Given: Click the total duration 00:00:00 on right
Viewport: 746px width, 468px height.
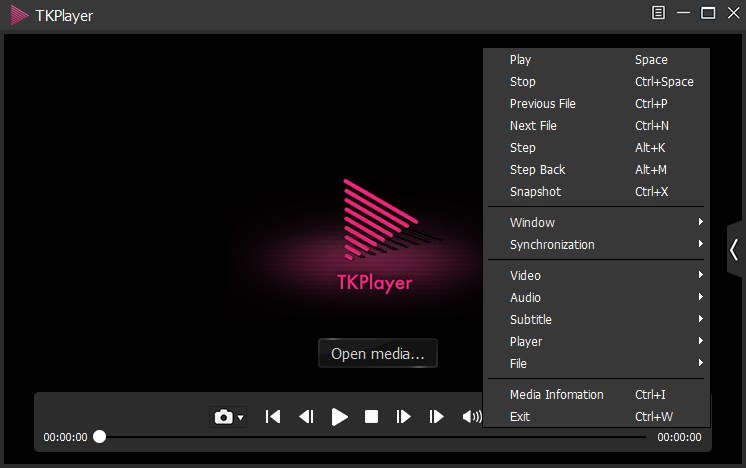Looking at the screenshot, I should coord(679,437).
